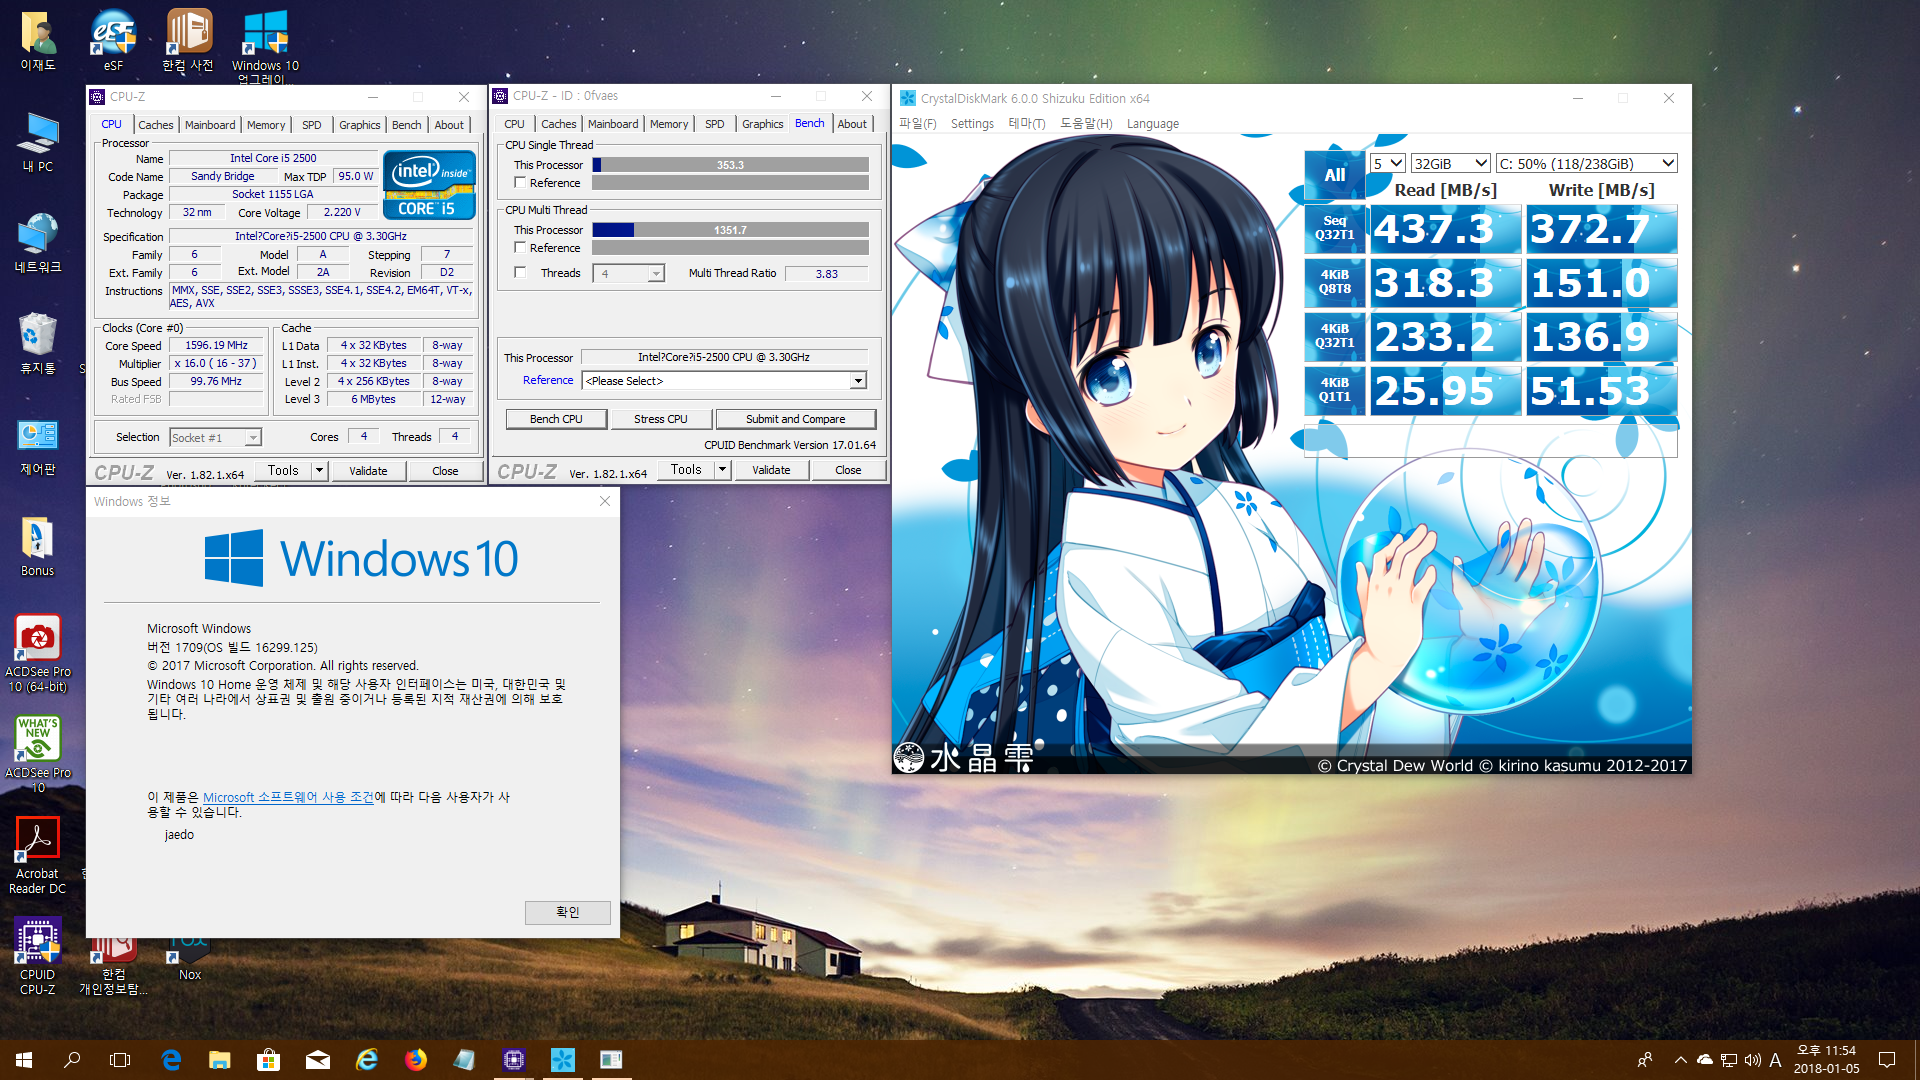Click Submit and Compare button

coord(795,419)
